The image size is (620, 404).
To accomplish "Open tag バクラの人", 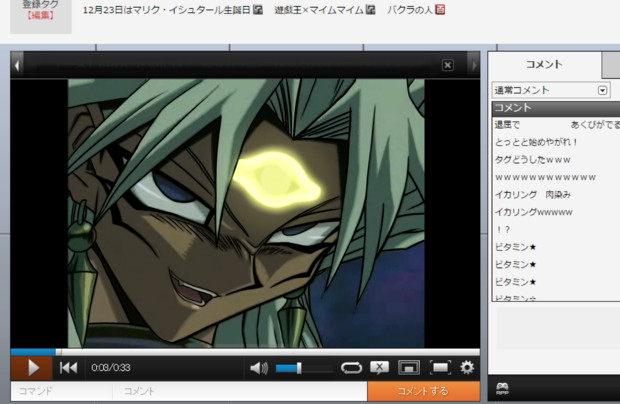I will point(410,10).
